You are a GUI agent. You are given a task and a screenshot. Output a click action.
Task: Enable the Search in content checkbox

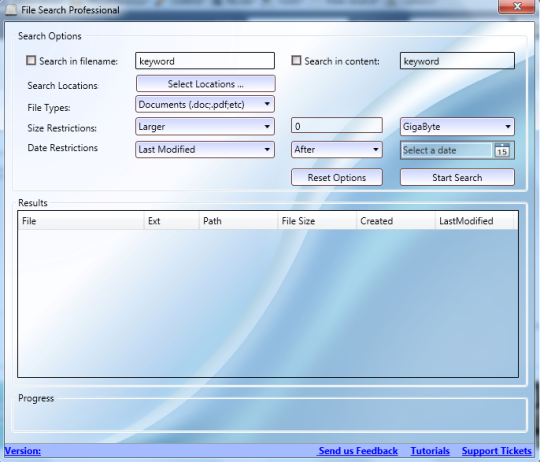(296, 61)
